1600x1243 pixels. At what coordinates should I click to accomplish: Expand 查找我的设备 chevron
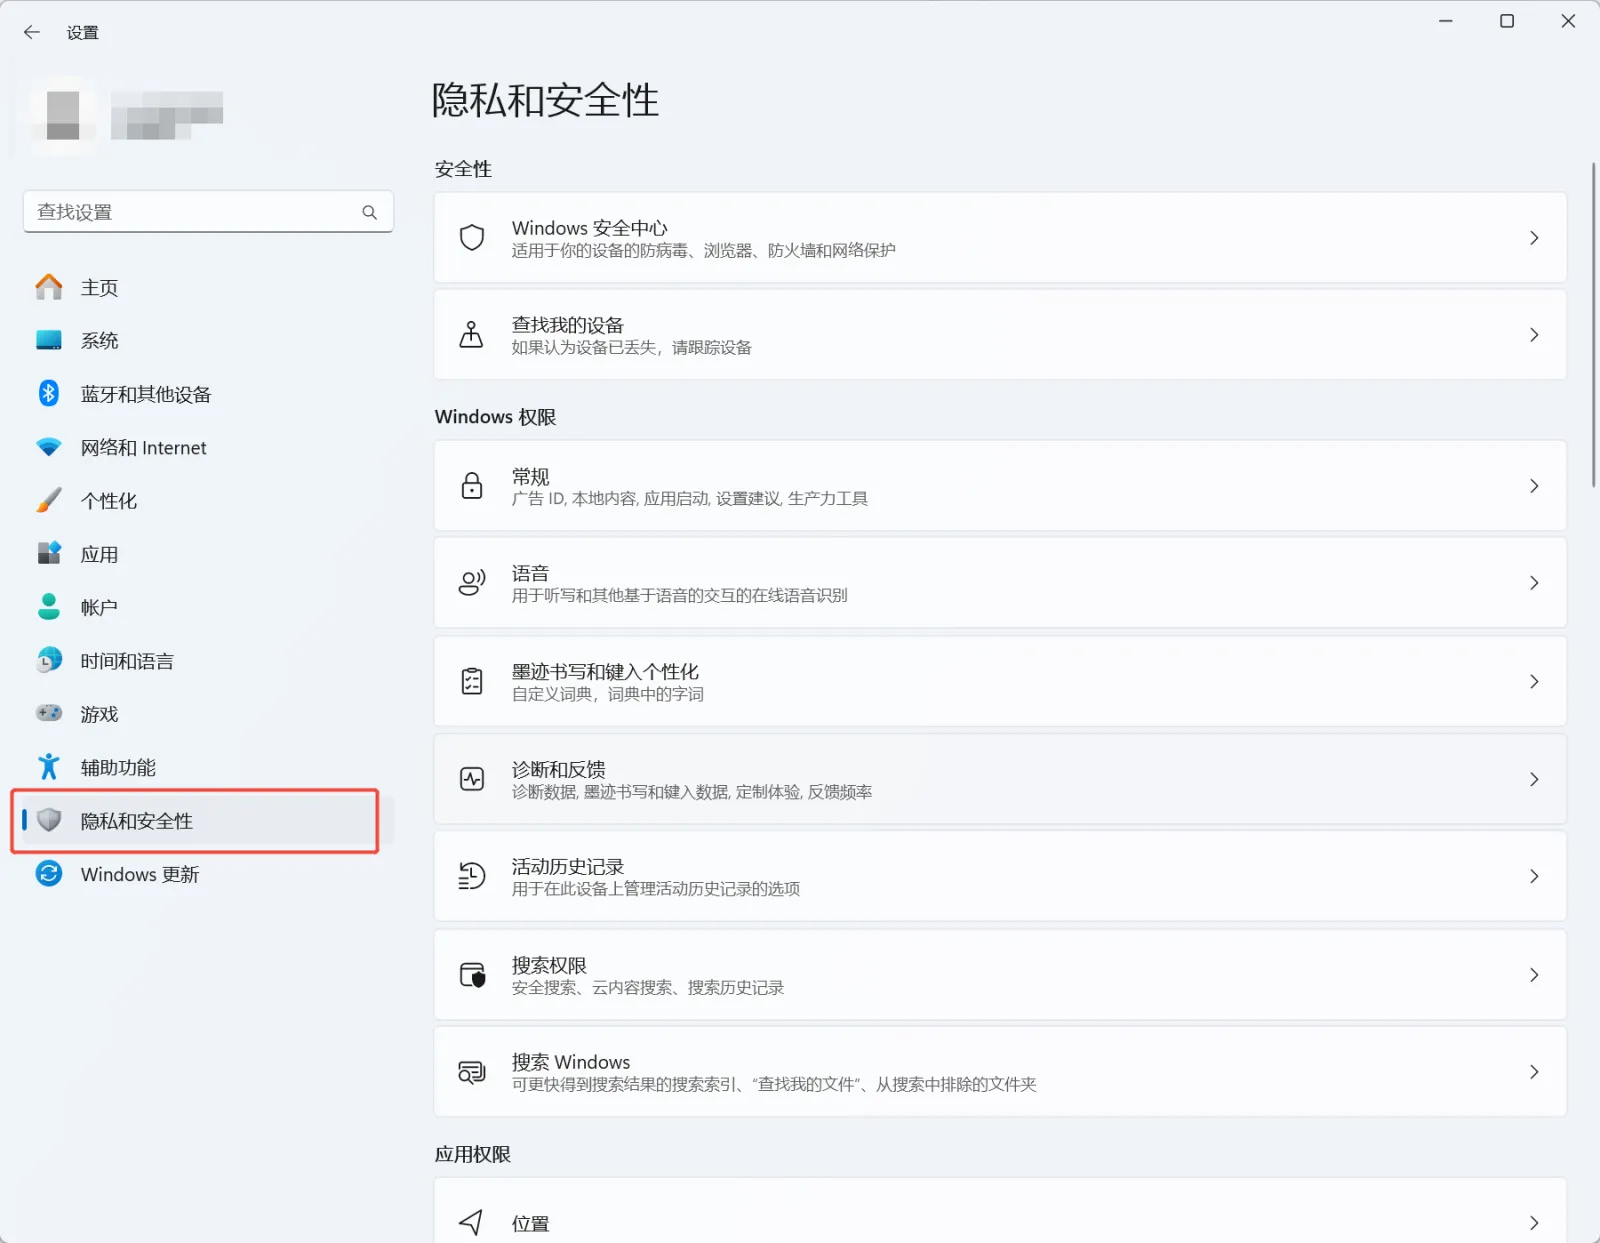coord(1534,335)
